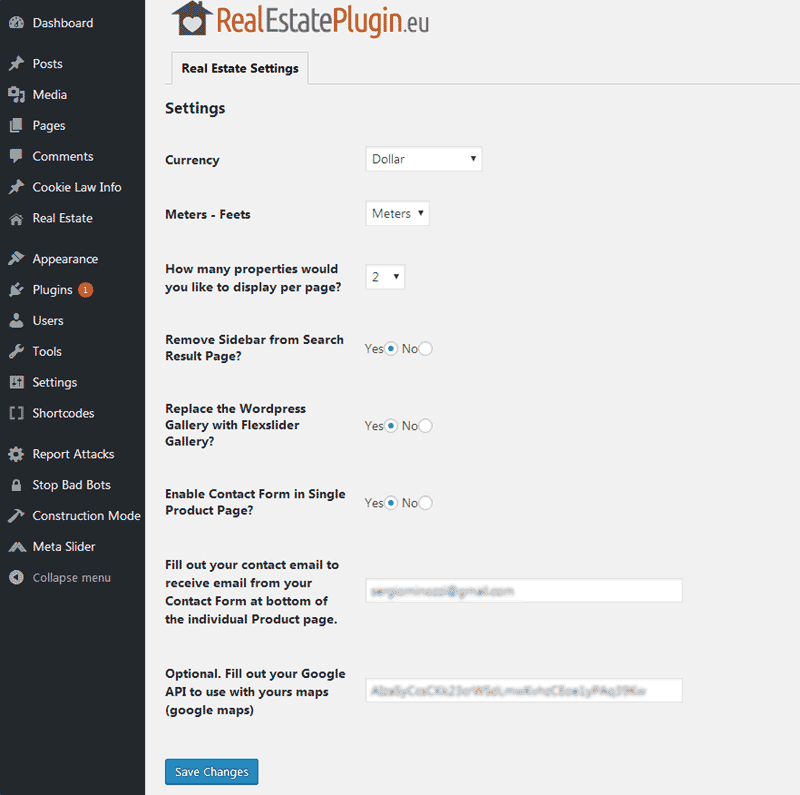The height and width of the screenshot is (795, 800).
Task: Choose Yes for Flexslider Gallery replacement
Action: point(391,426)
